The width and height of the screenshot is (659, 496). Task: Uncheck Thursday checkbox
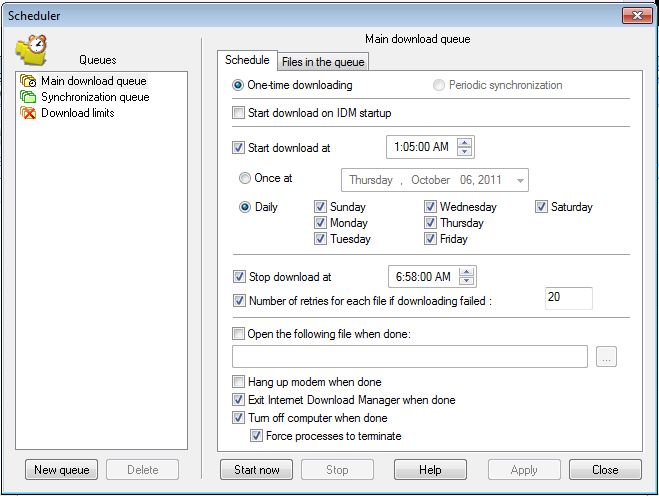point(430,222)
